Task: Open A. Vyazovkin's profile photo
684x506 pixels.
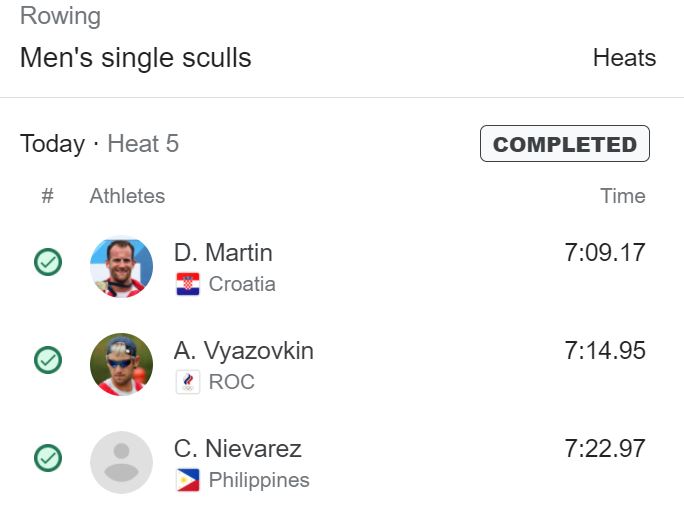Action: click(121, 364)
